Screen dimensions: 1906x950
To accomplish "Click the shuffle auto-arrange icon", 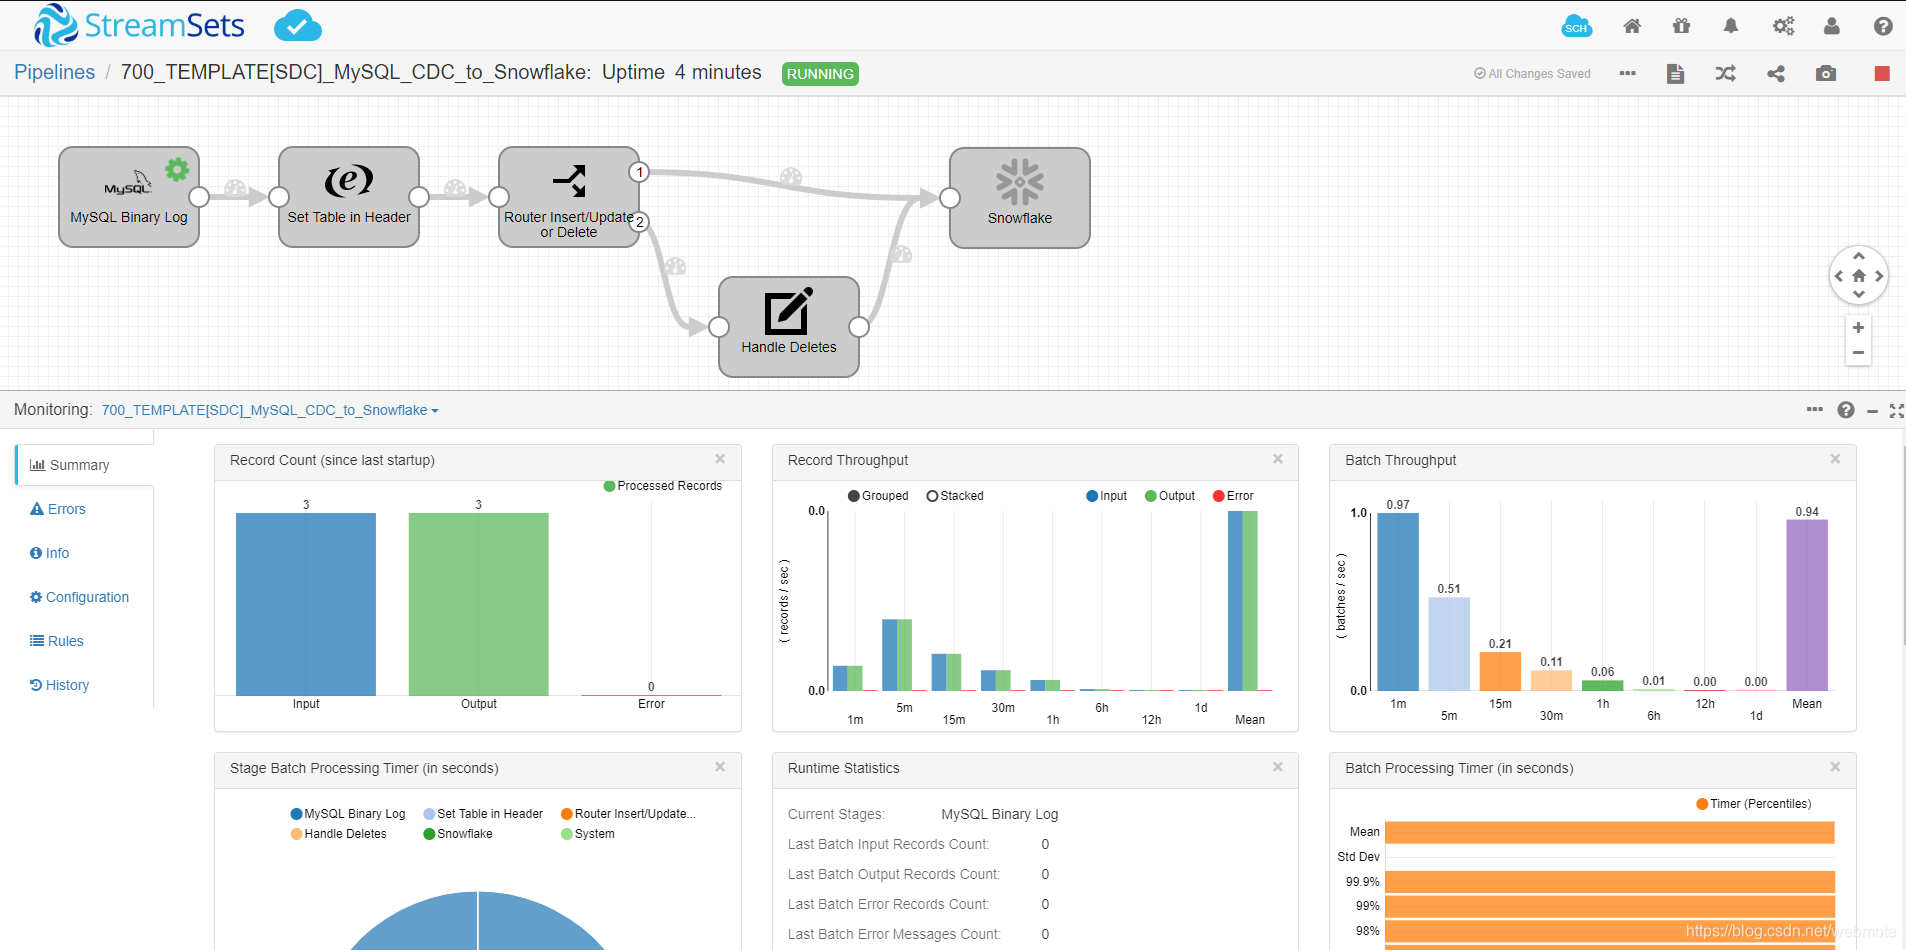I will coord(1726,73).
